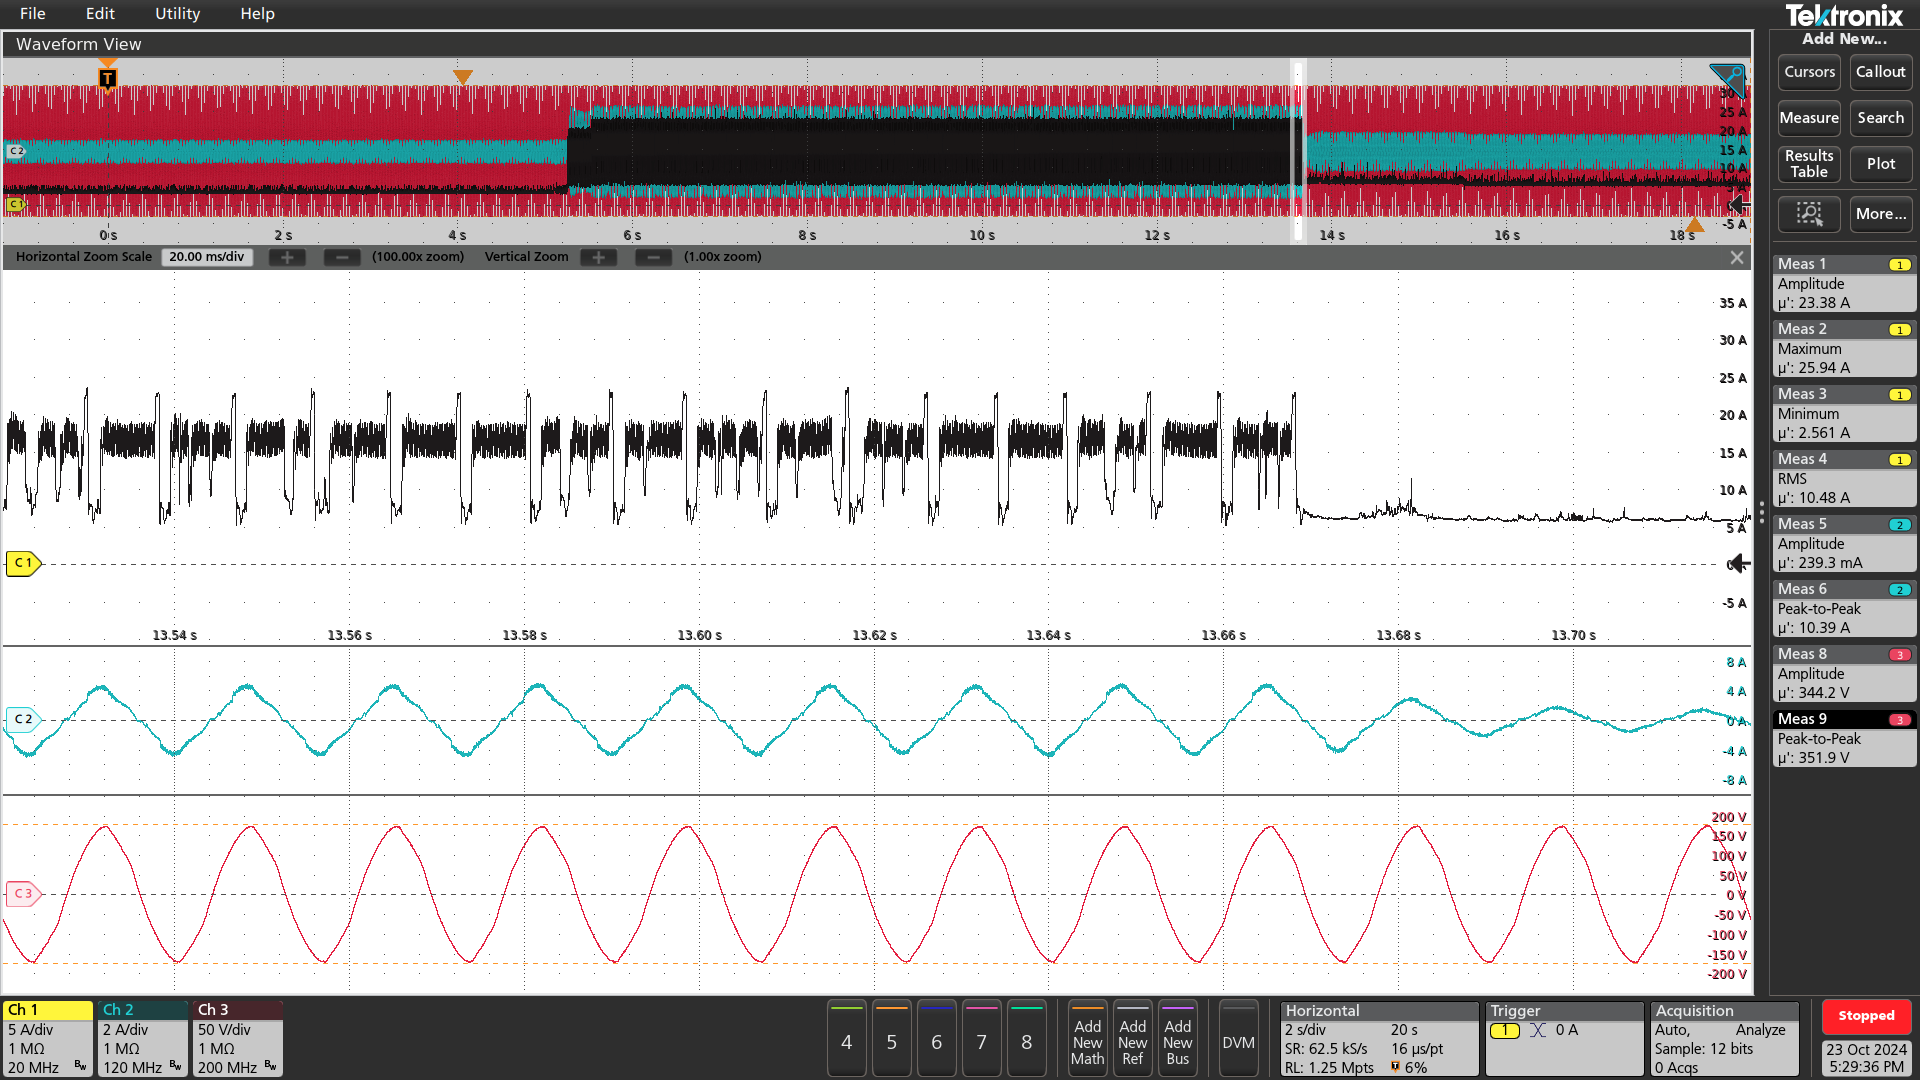
Task: Open the Ch 1 settings badge
Action: [47, 1039]
